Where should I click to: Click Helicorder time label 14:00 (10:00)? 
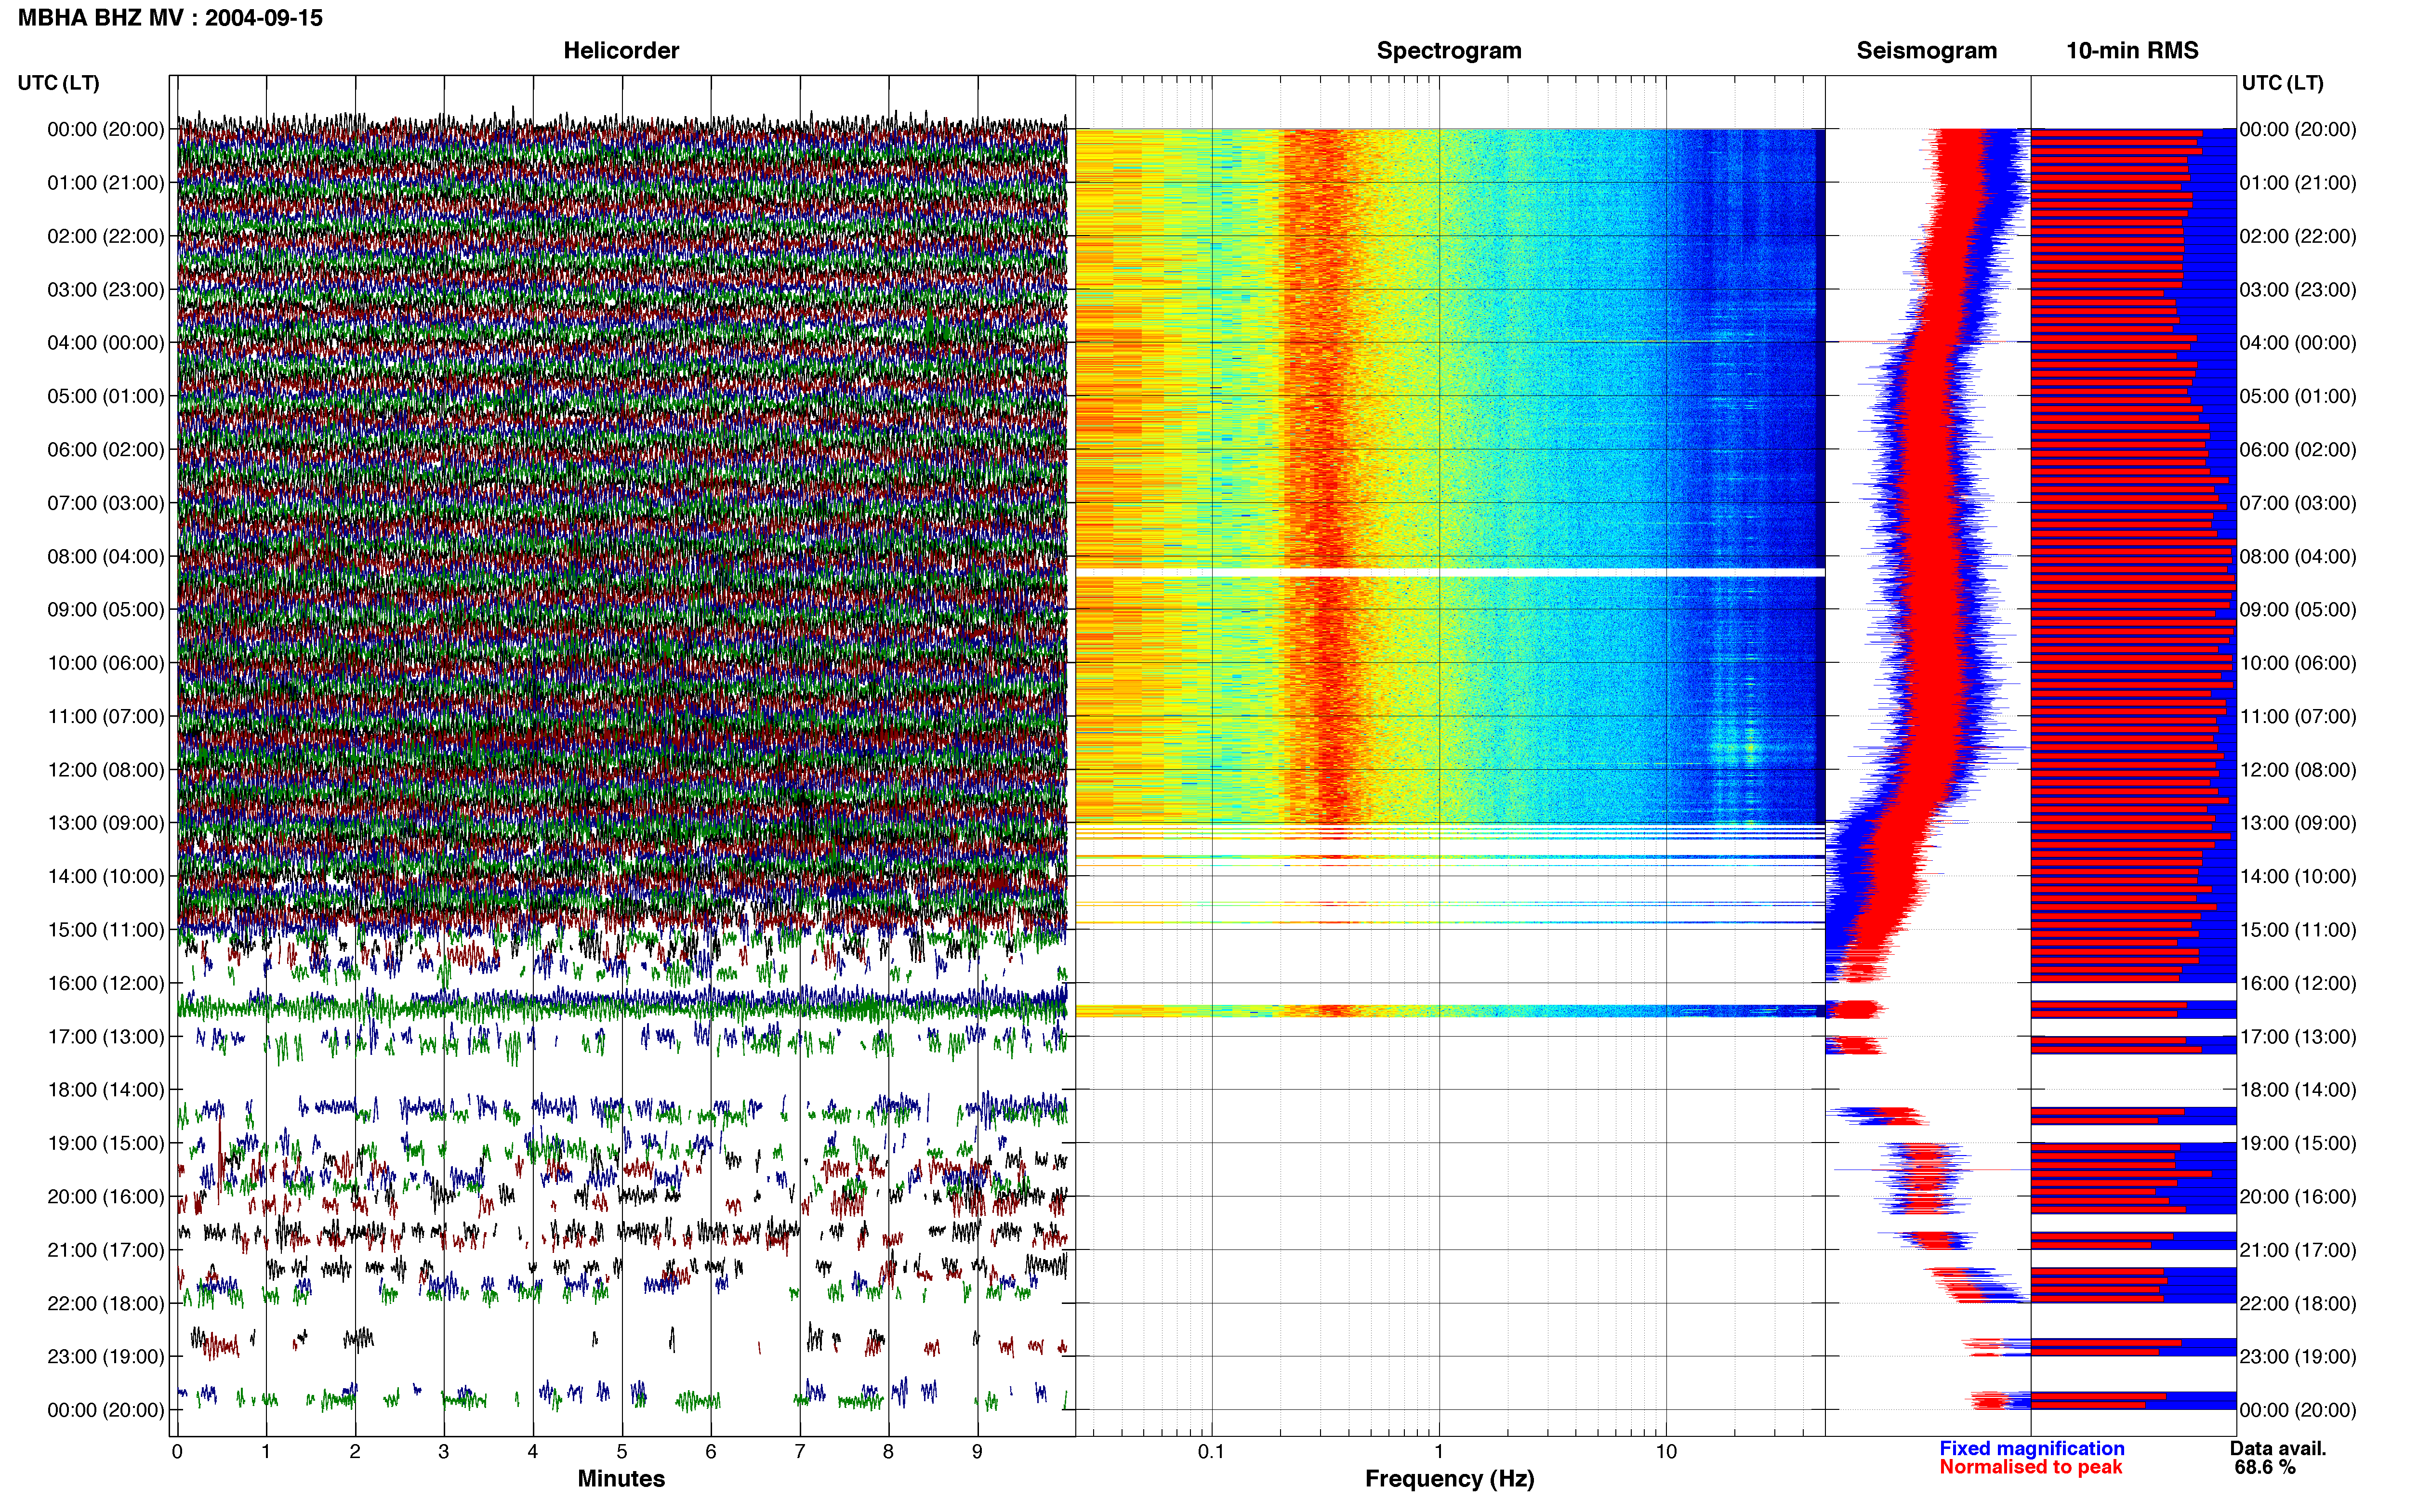click(x=106, y=876)
